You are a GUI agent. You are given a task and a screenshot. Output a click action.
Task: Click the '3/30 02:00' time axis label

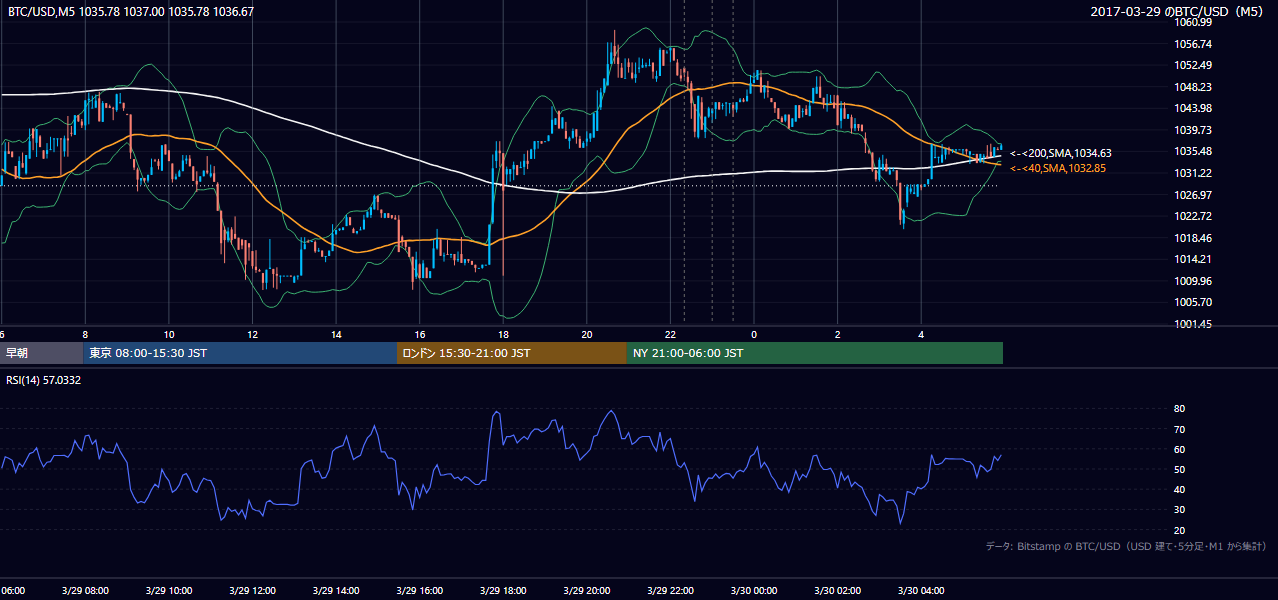pos(837,591)
